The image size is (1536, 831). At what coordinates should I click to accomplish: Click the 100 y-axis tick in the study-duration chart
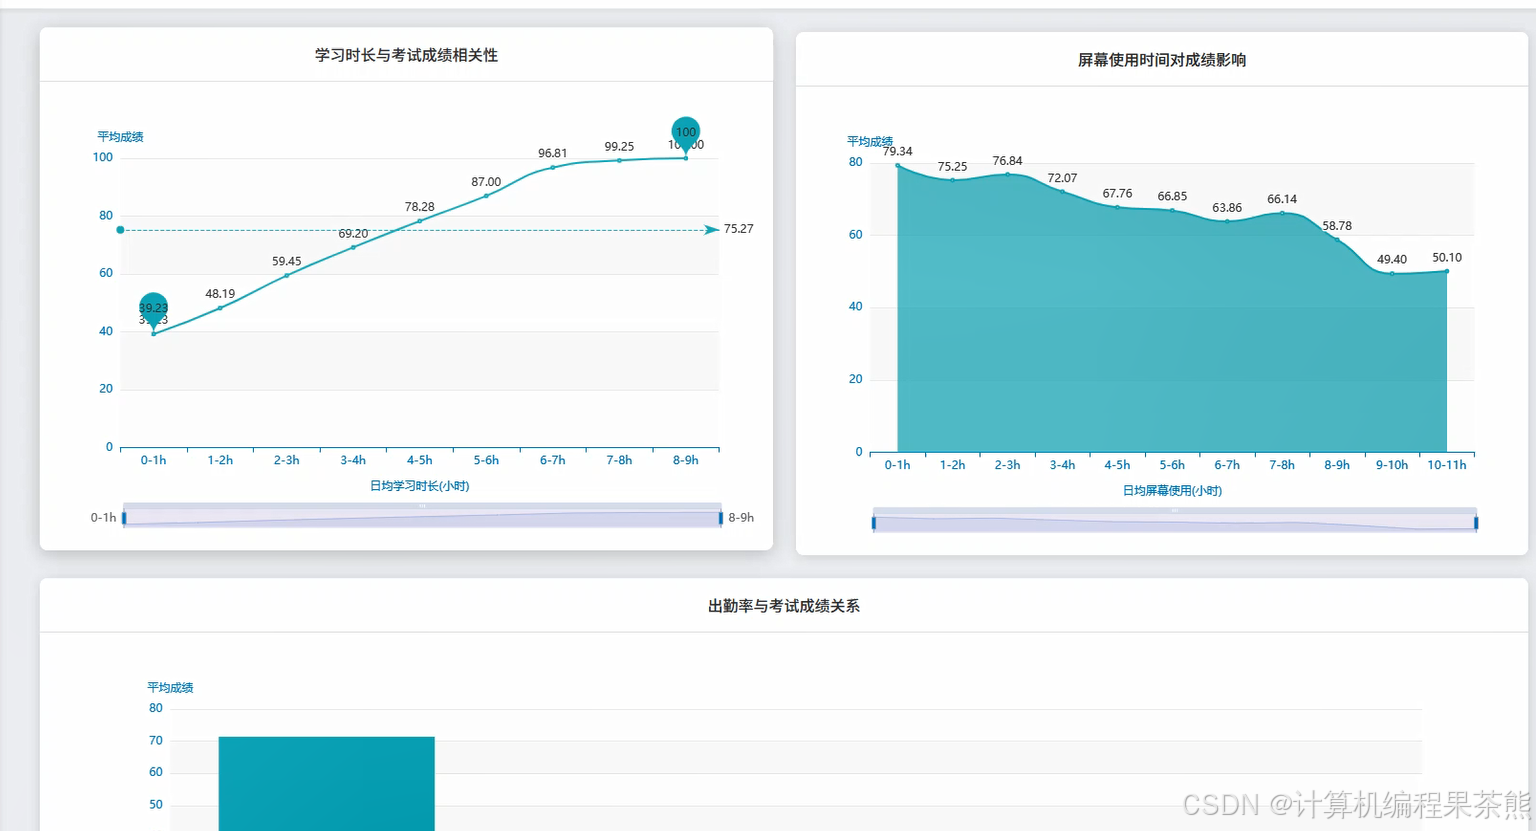click(x=103, y=157)
